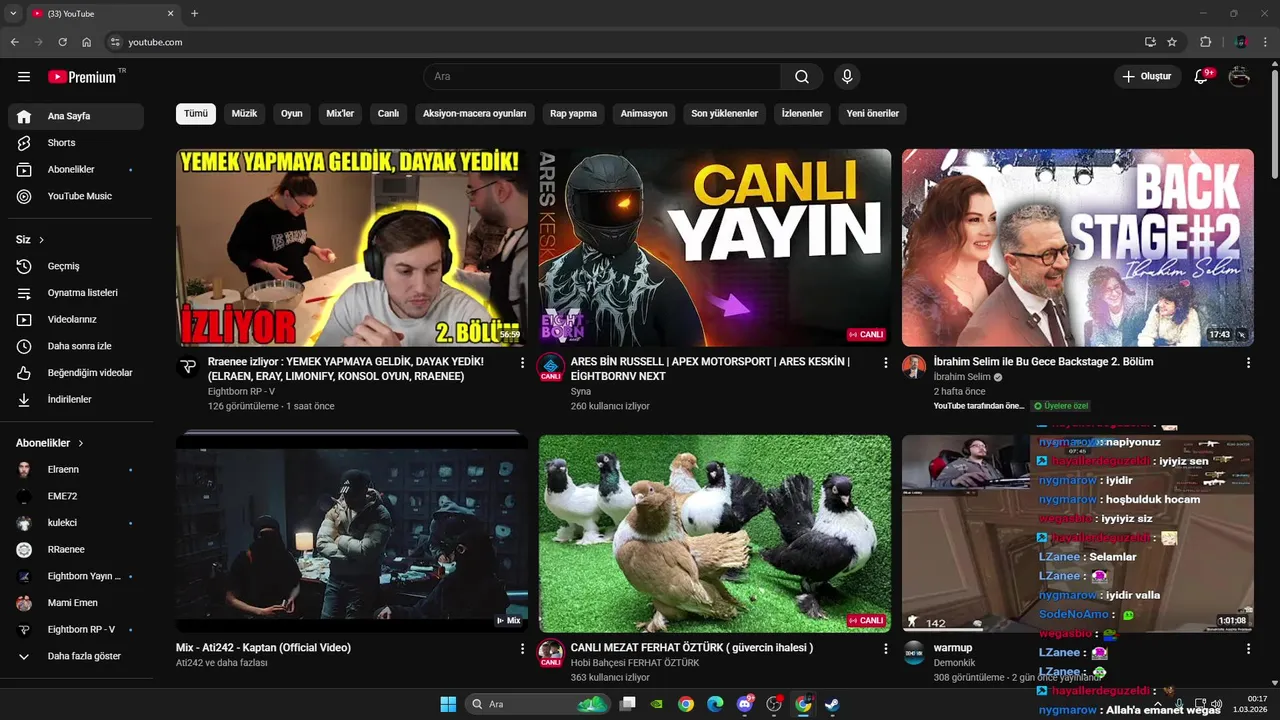Viewport: 1280px width, 720px height.
Task: Select the Tümü filter chip
Action: pyautogui.click(x=196, y=114)
